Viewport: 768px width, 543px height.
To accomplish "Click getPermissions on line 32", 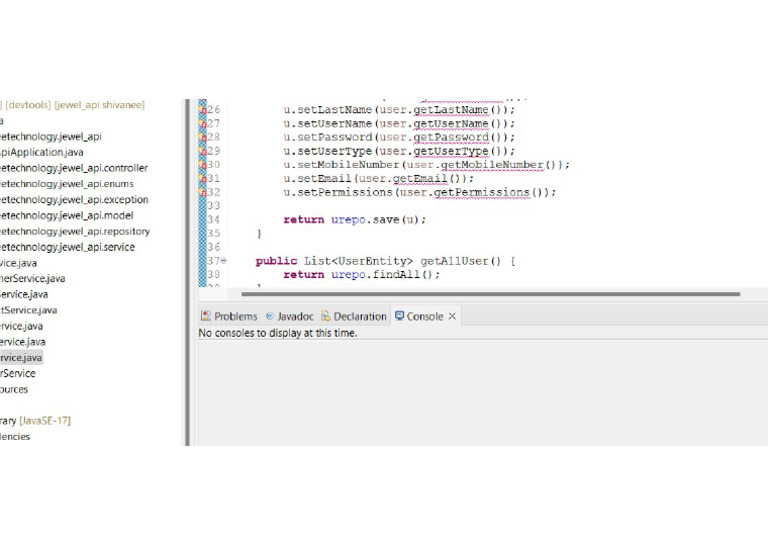I will tap(481, 192).
